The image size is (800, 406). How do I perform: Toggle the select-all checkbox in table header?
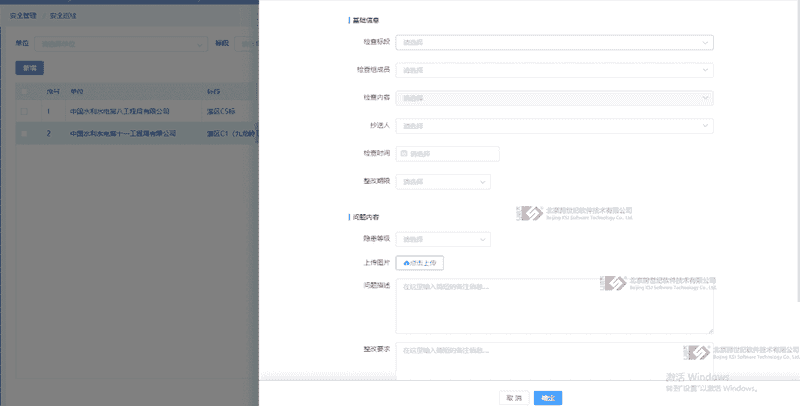coord(24,92)
